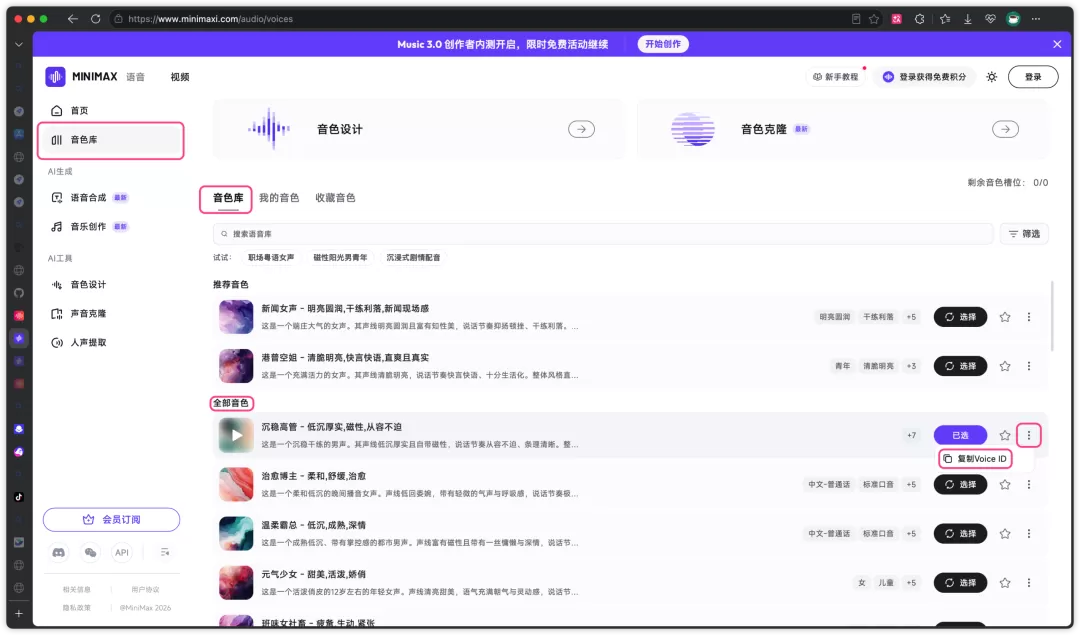The width and height of the screenshot is (1080, 635).
Task: Open the WeChat icon link
Action: pyautogui.click(x=90, y=552)
